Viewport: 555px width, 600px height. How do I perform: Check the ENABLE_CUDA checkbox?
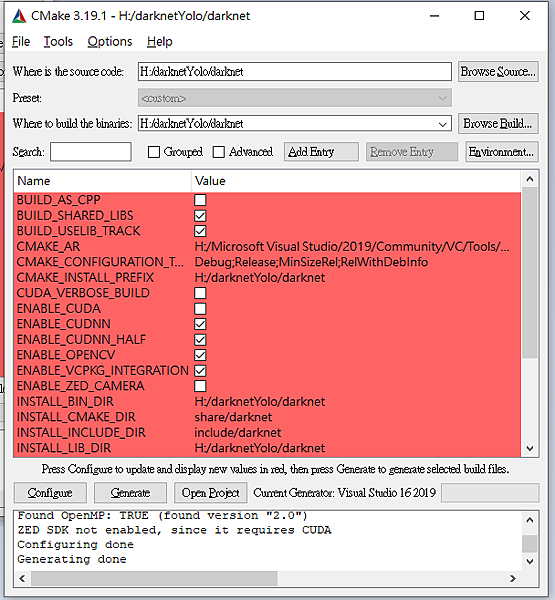click(200, 309)
